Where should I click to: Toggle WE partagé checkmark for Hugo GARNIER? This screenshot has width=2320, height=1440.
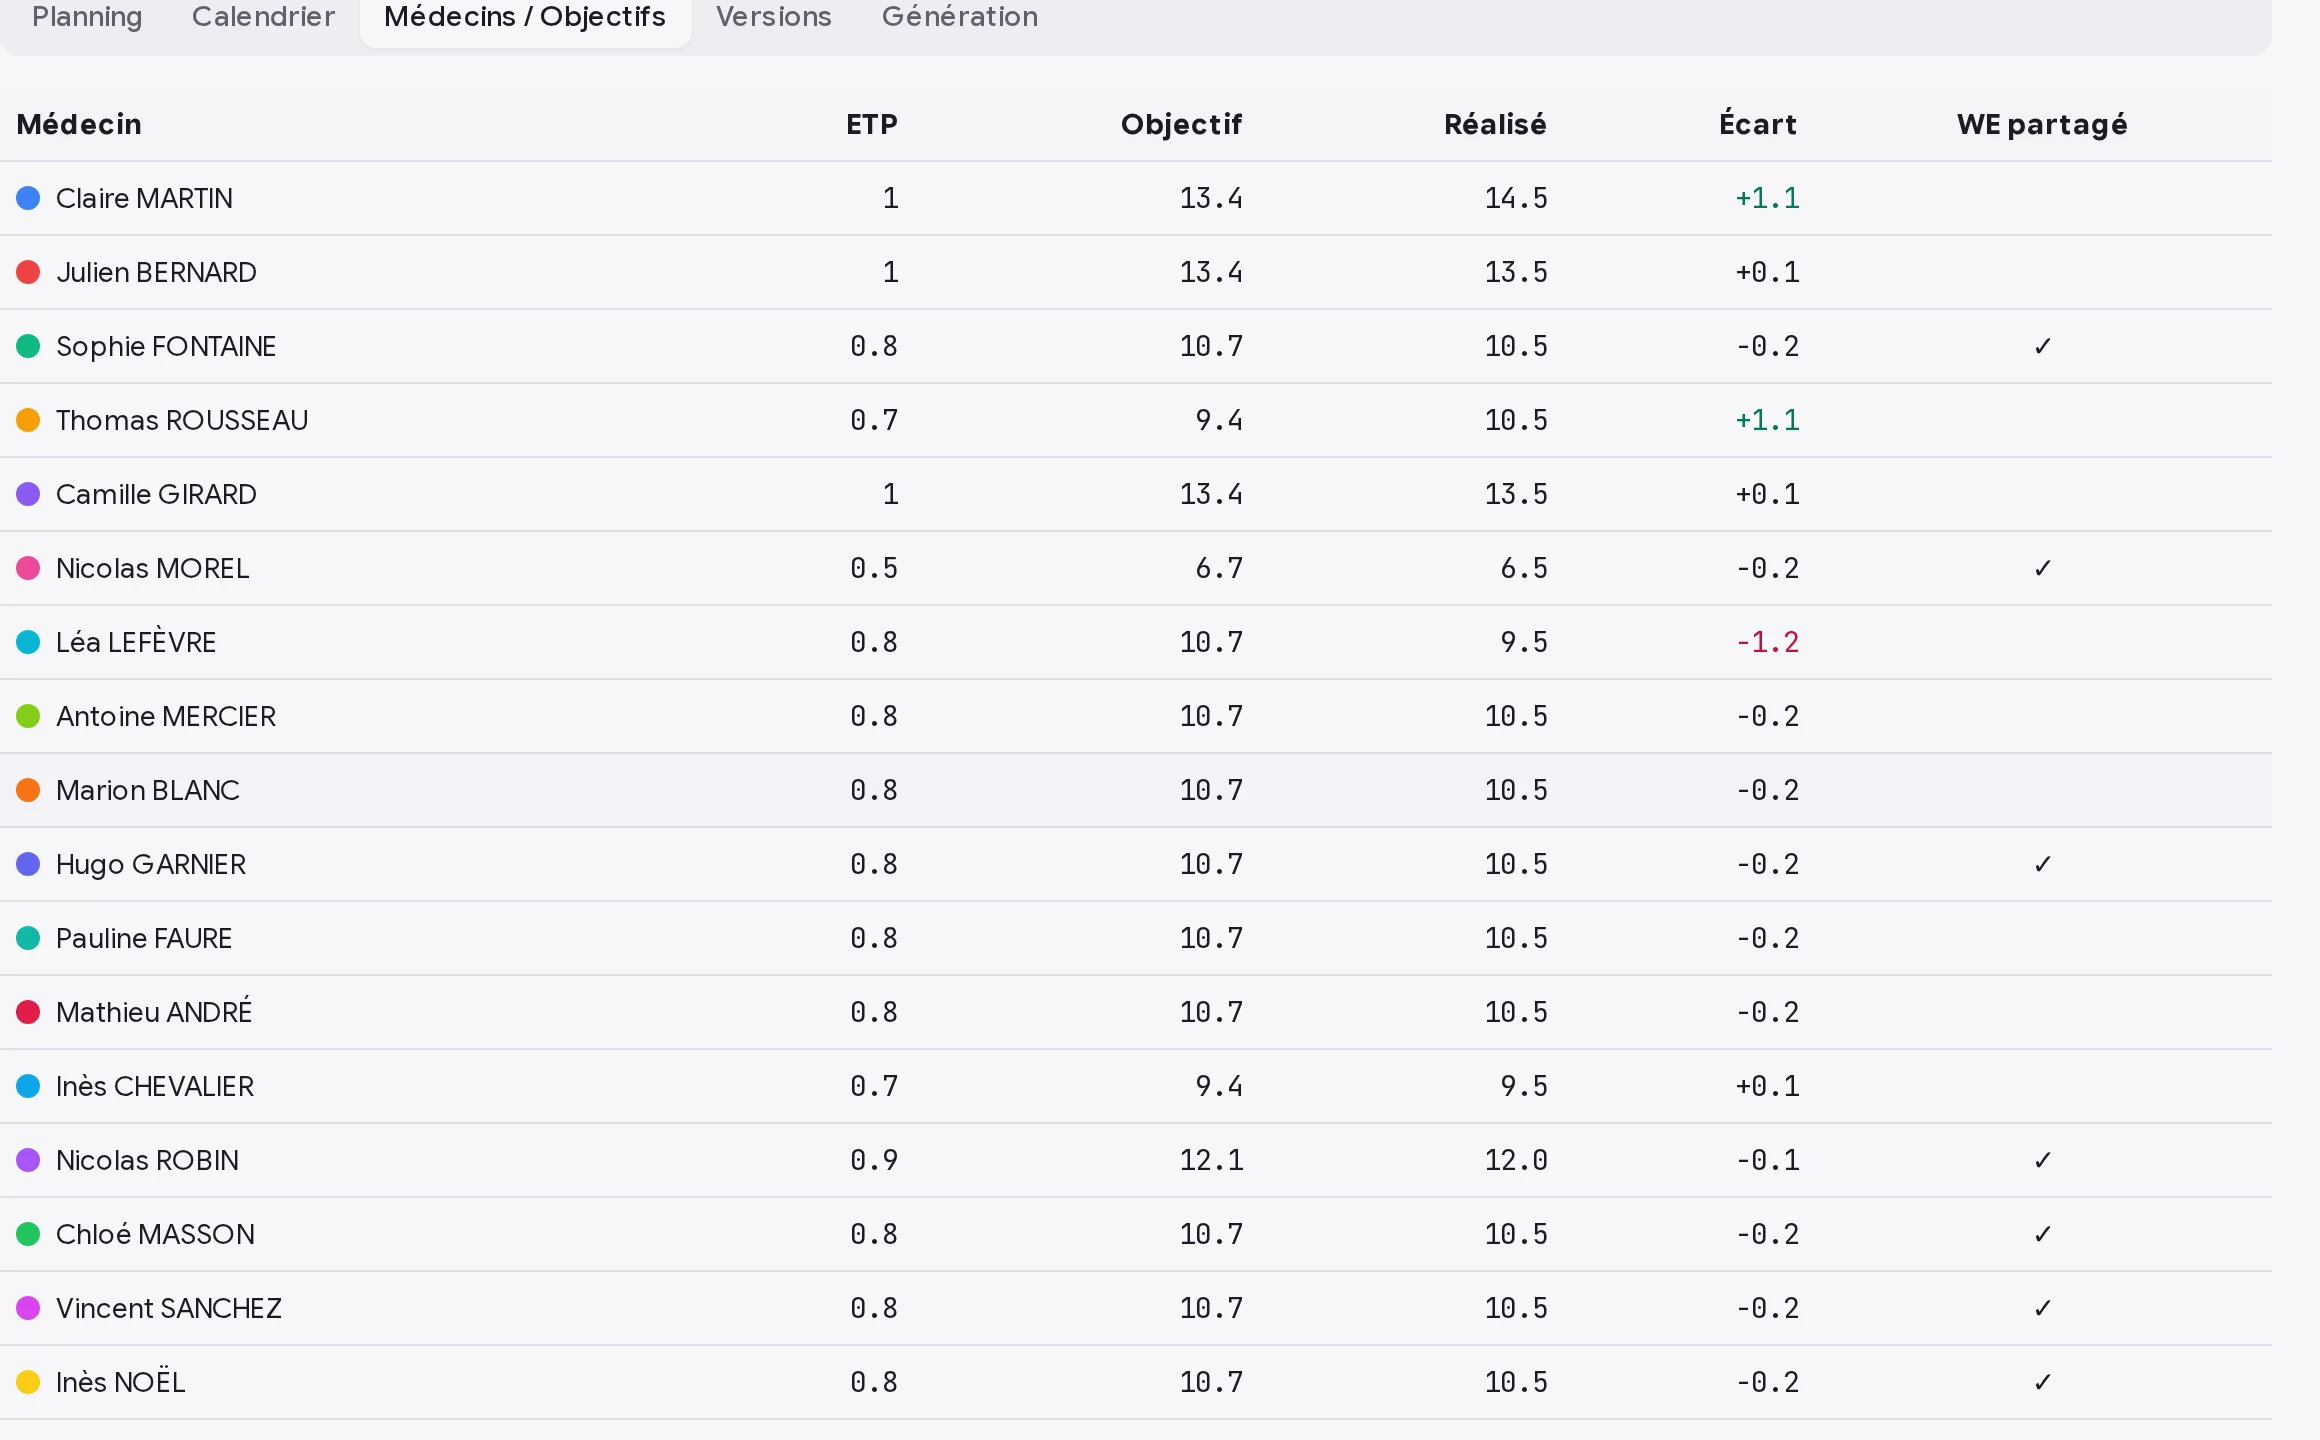2042,864
